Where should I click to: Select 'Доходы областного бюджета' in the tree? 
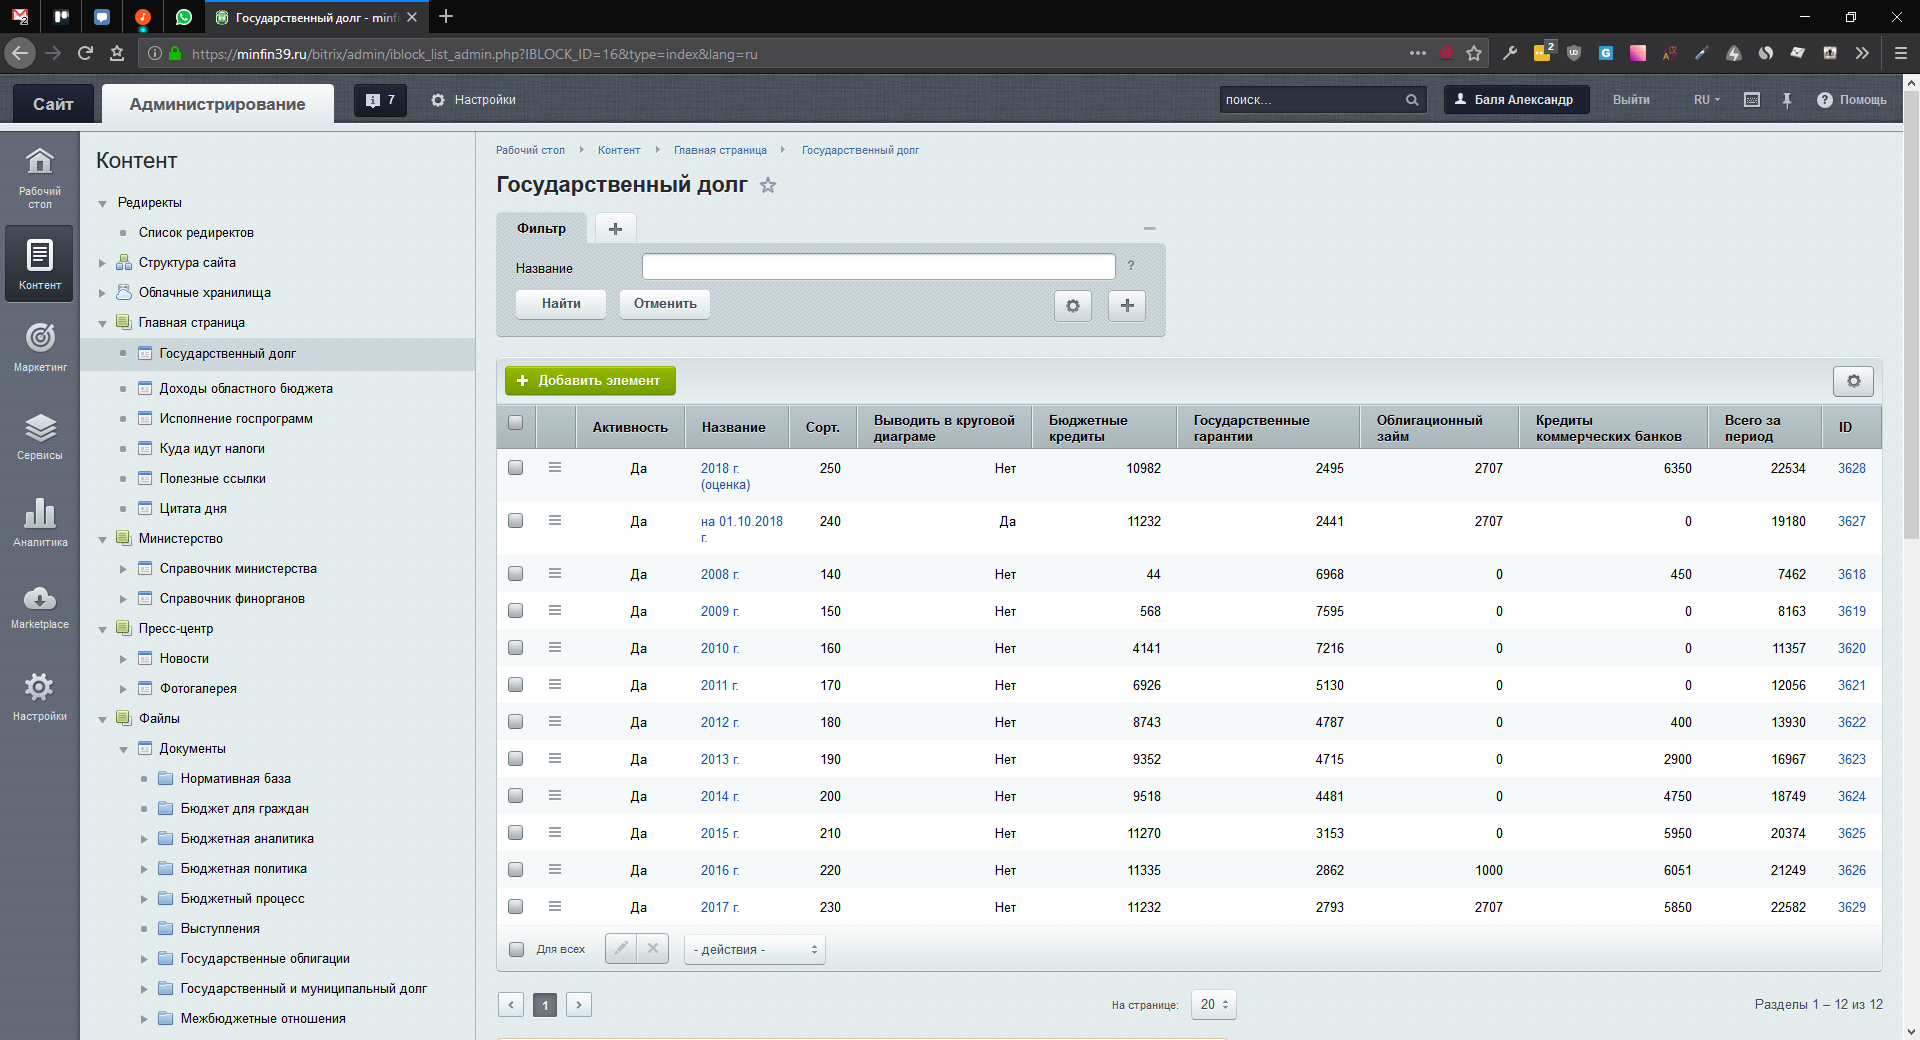(x=246, y=389)
